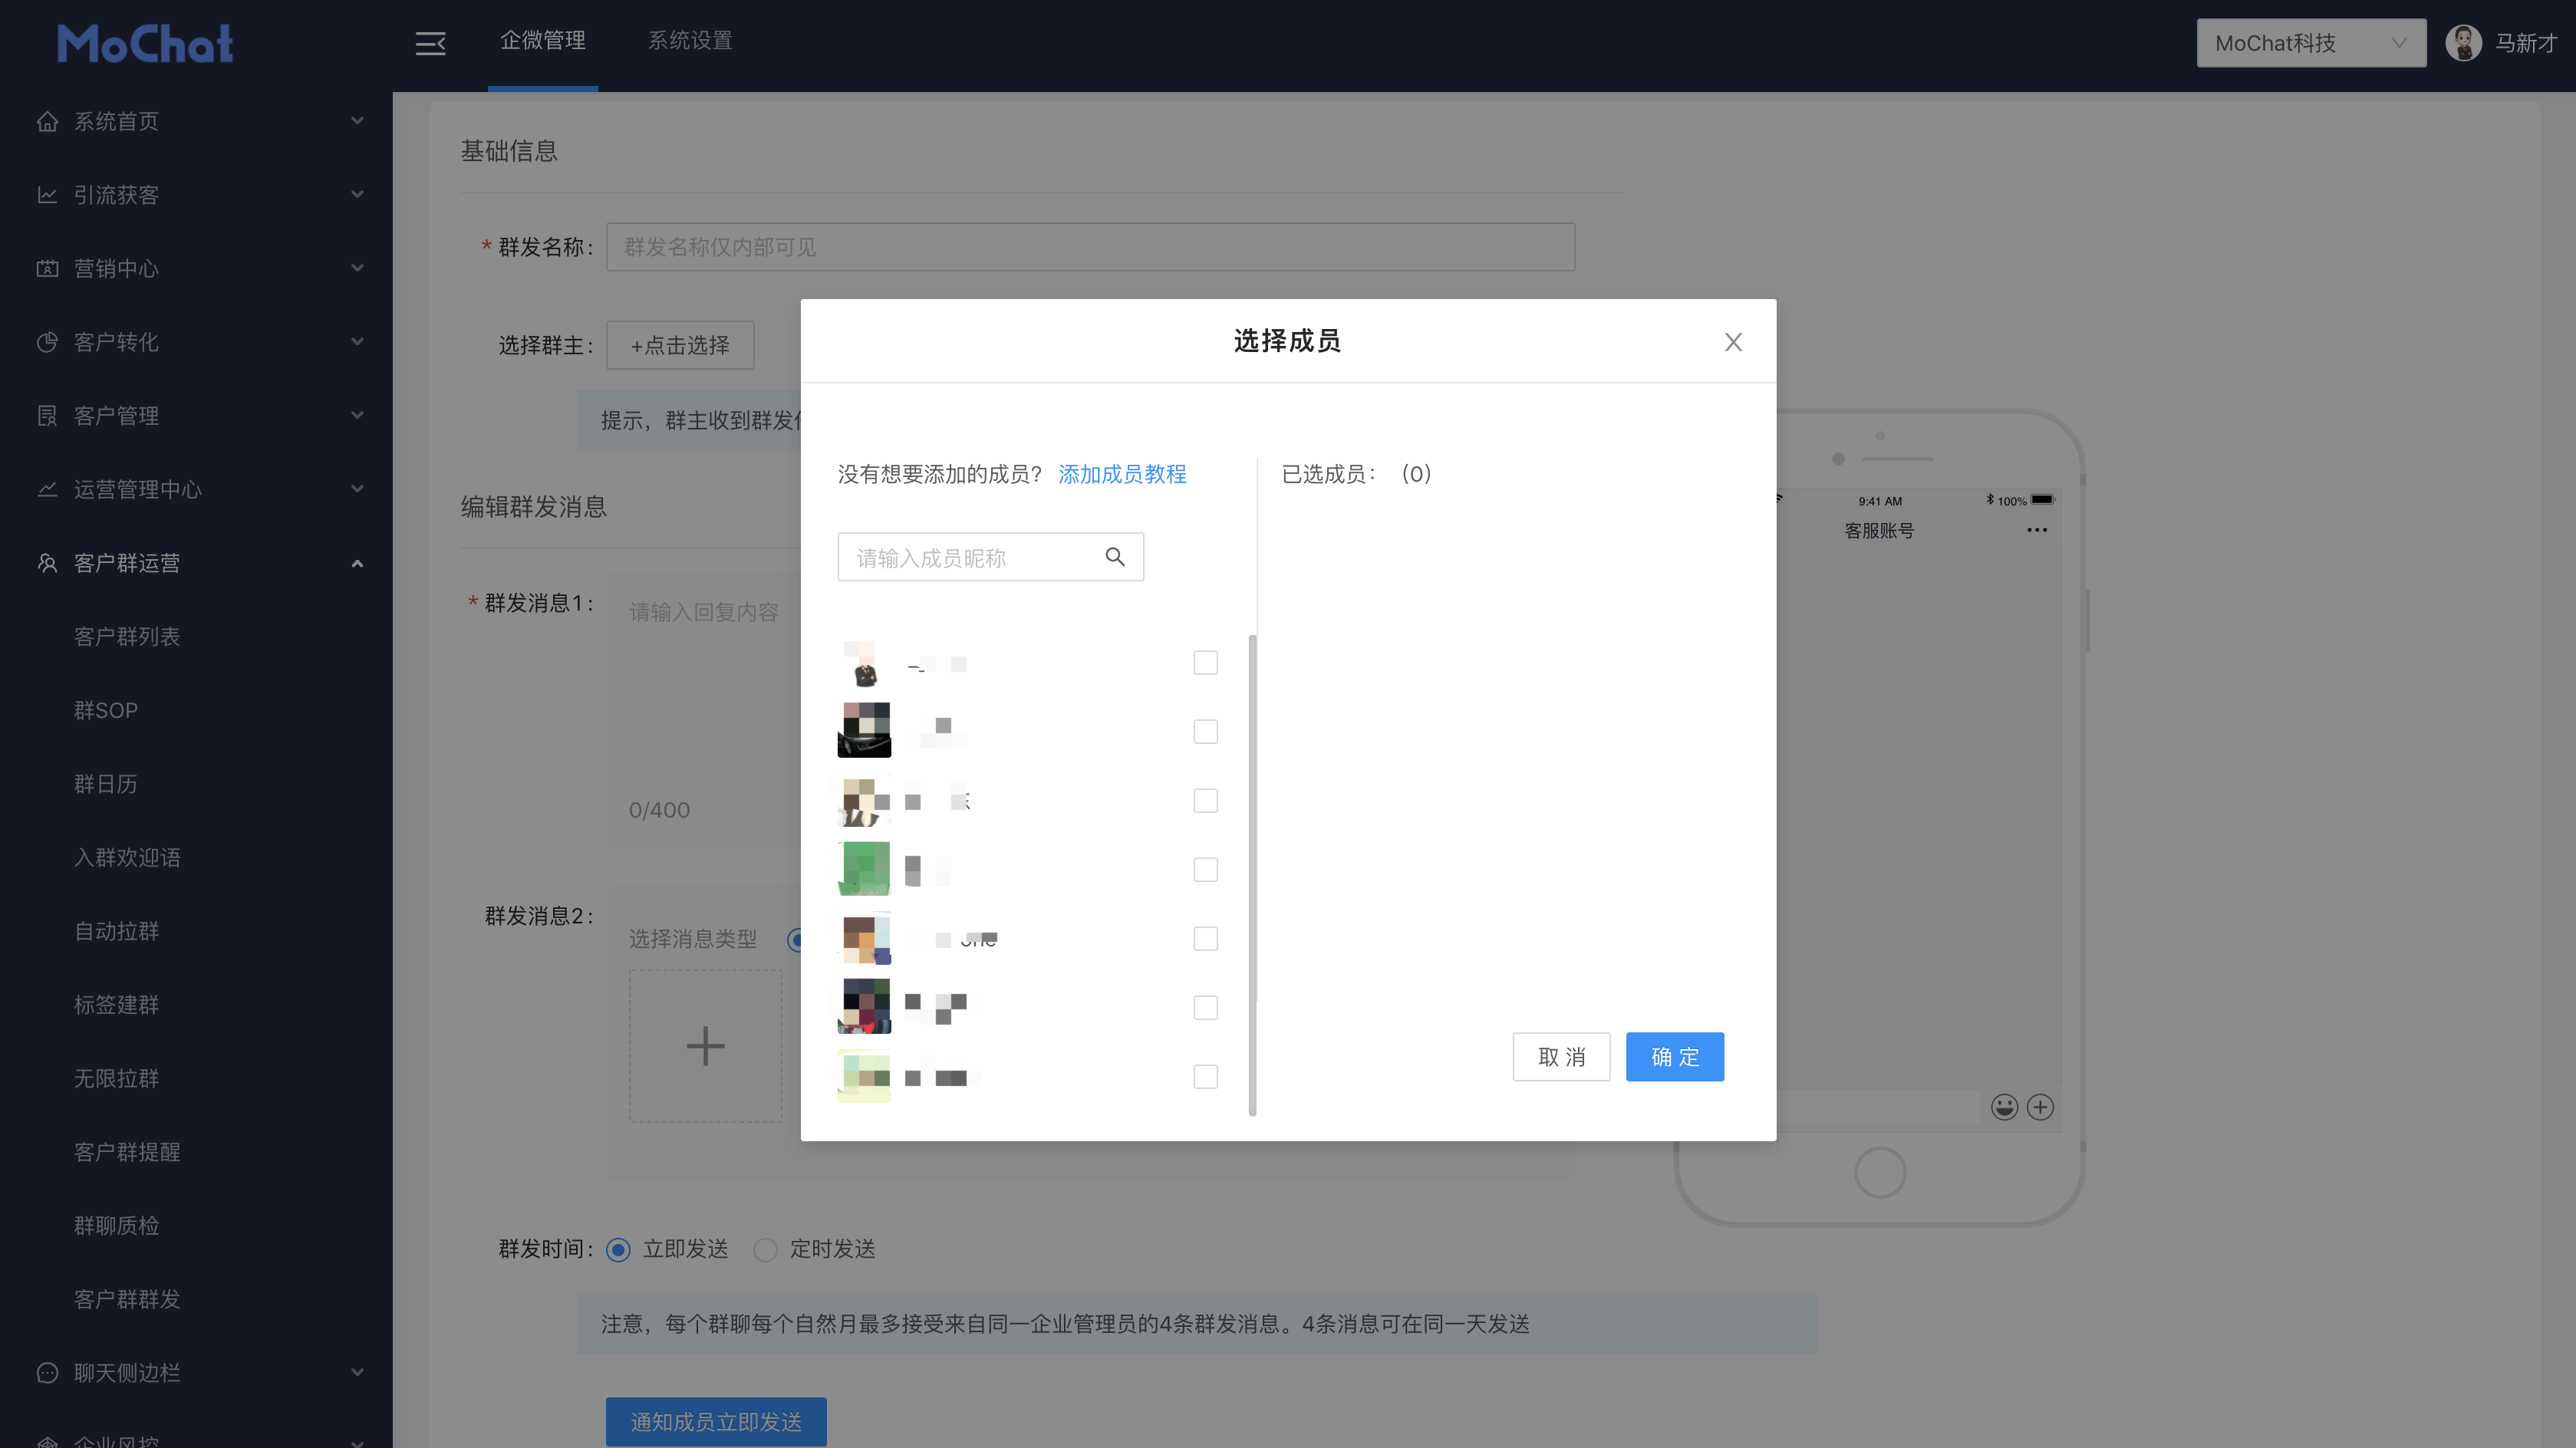Open 群聊质检 in sidebar
Screen dimensions: 2576x1448
coord(117,1226)
